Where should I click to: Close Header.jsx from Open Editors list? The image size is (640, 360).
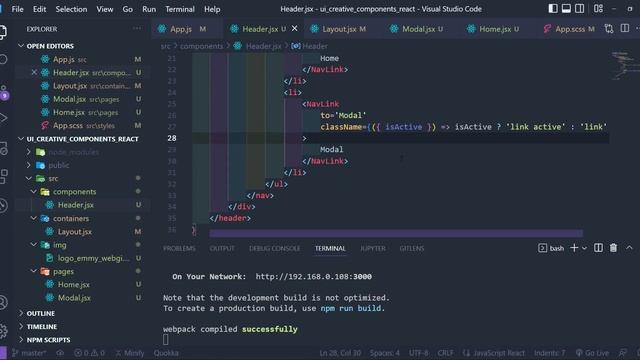pos(34,72)
